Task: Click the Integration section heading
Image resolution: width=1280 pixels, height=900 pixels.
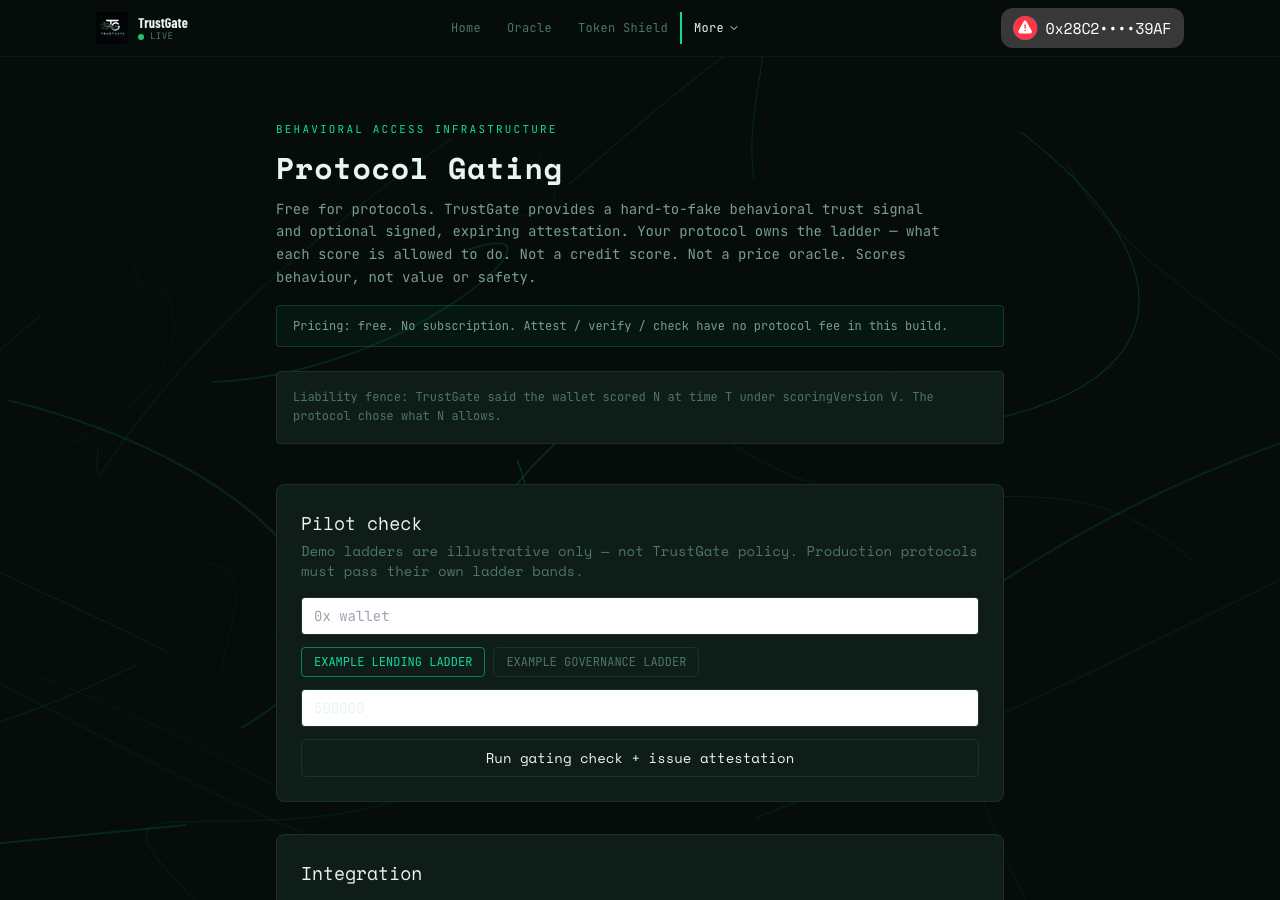Action: 361,874
